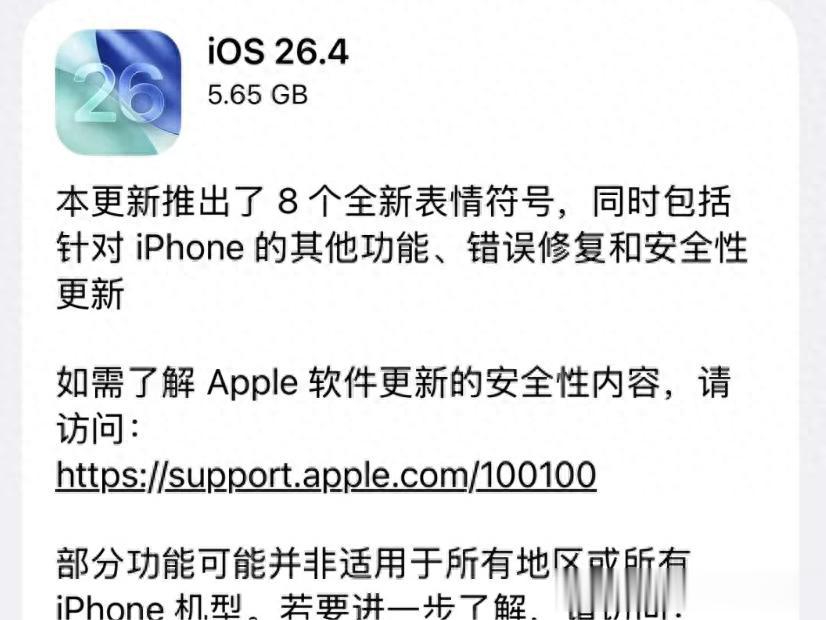Click the 100100 part of the URL

537,474
